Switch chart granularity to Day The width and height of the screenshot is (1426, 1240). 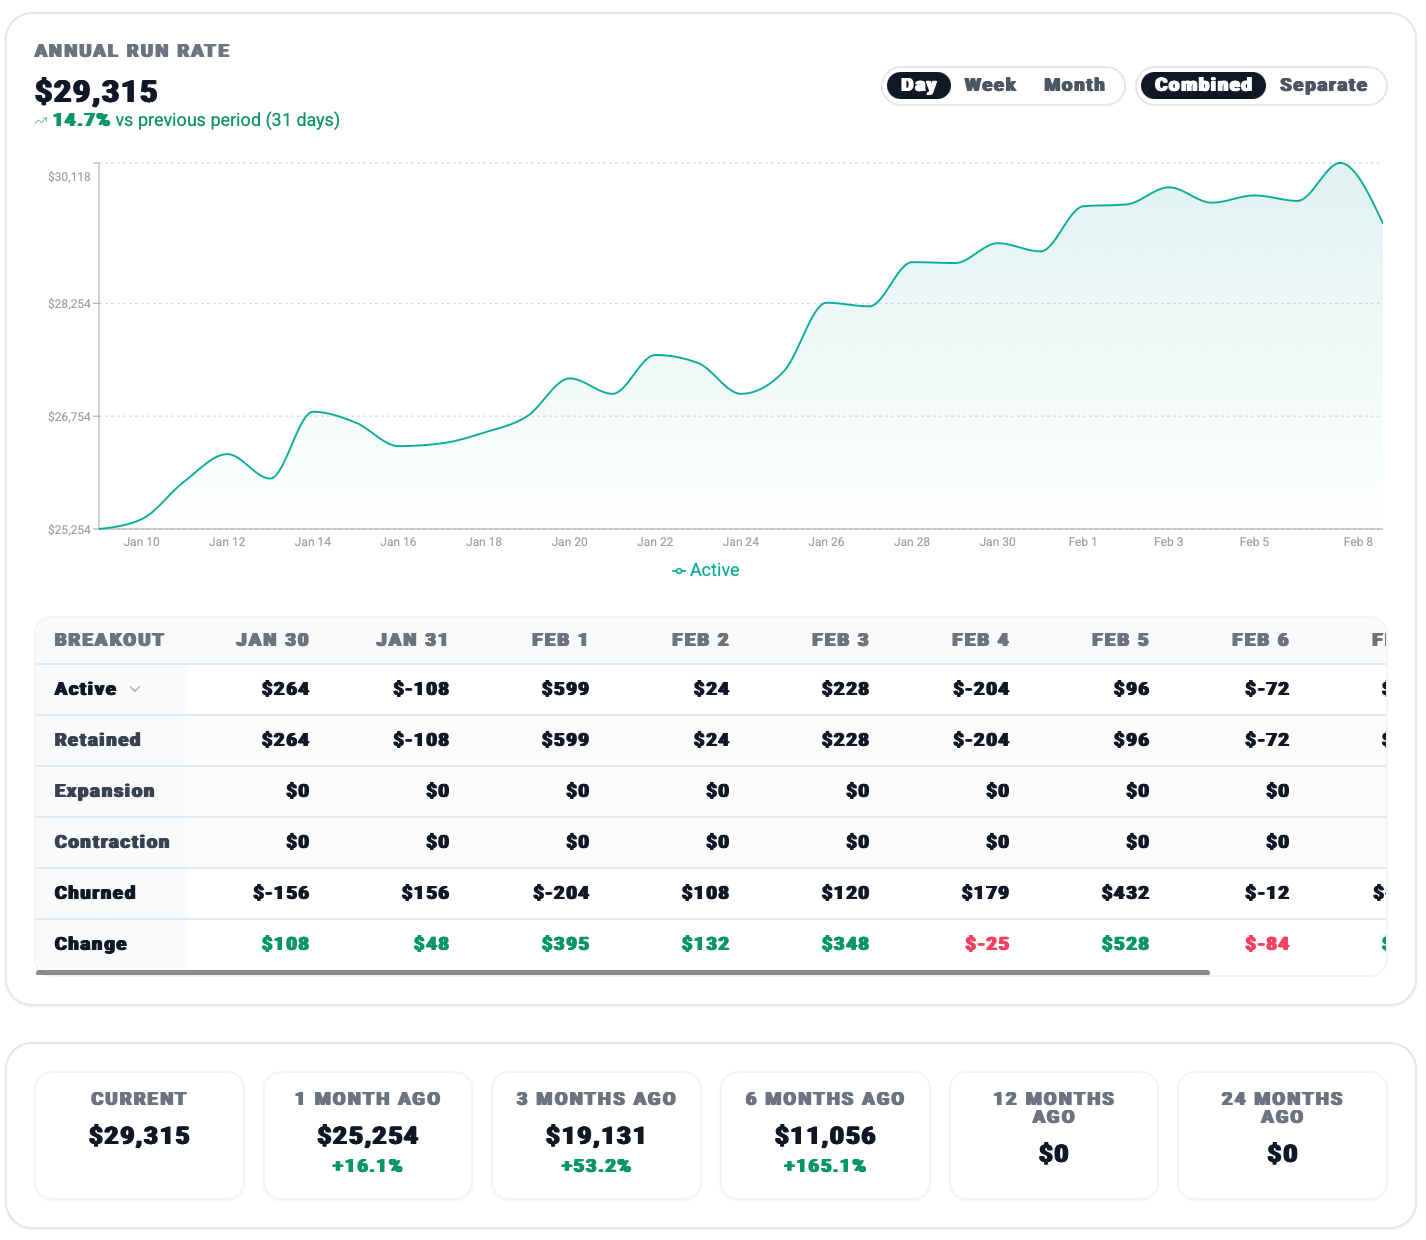coord(917,85)
